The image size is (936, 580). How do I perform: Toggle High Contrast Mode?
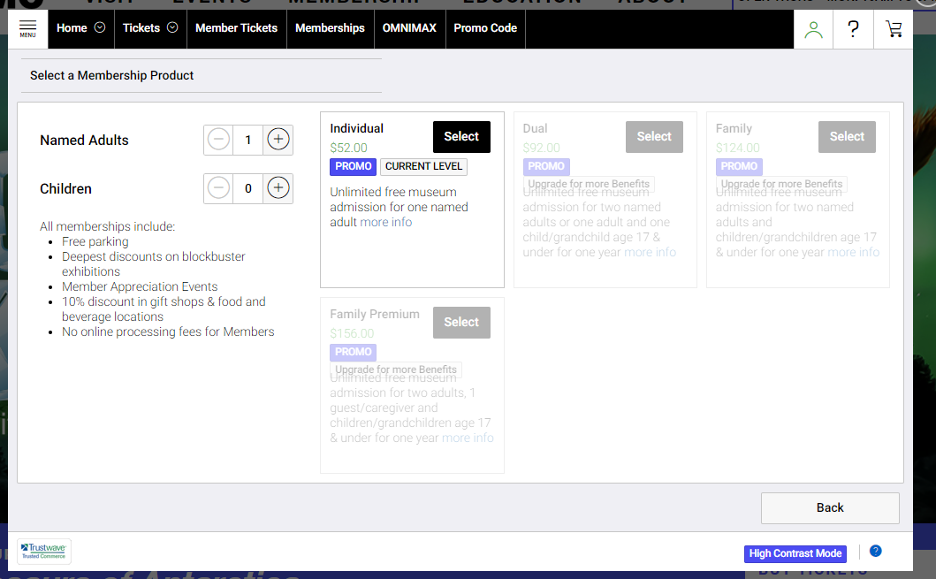click(x=795, y=553)
